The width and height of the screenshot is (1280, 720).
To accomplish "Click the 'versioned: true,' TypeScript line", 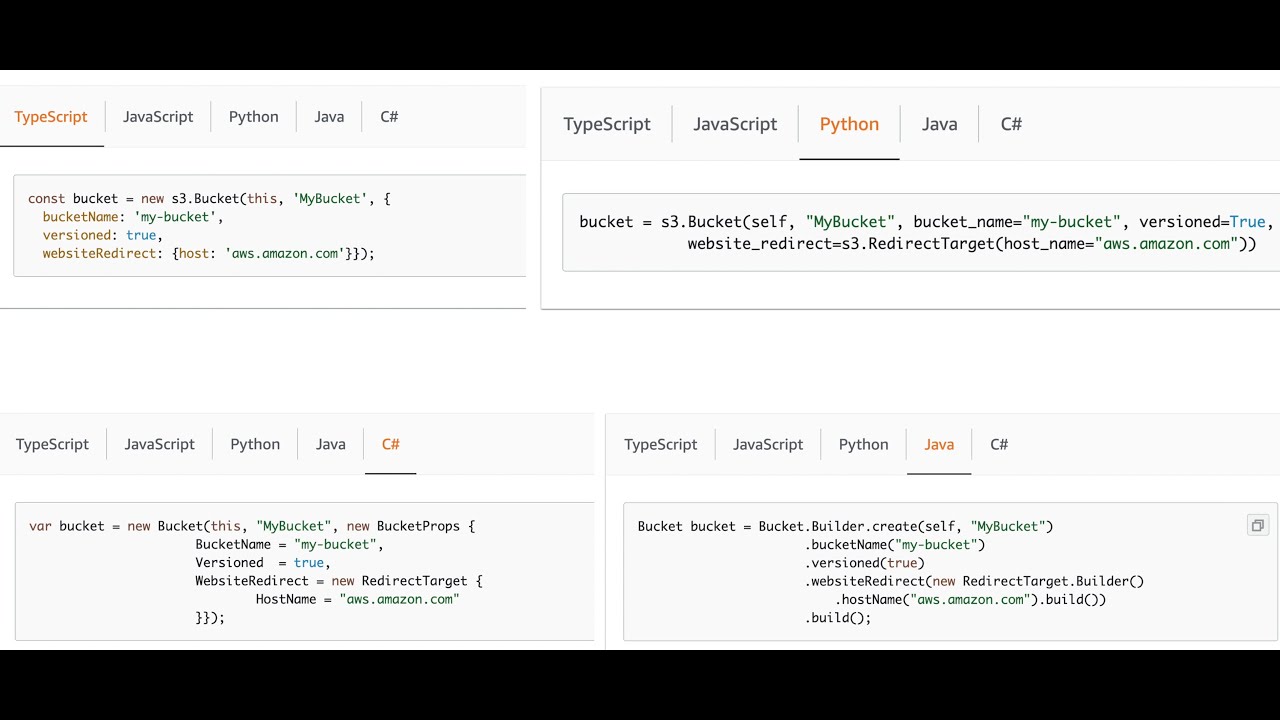I will [x=102, y=235].
